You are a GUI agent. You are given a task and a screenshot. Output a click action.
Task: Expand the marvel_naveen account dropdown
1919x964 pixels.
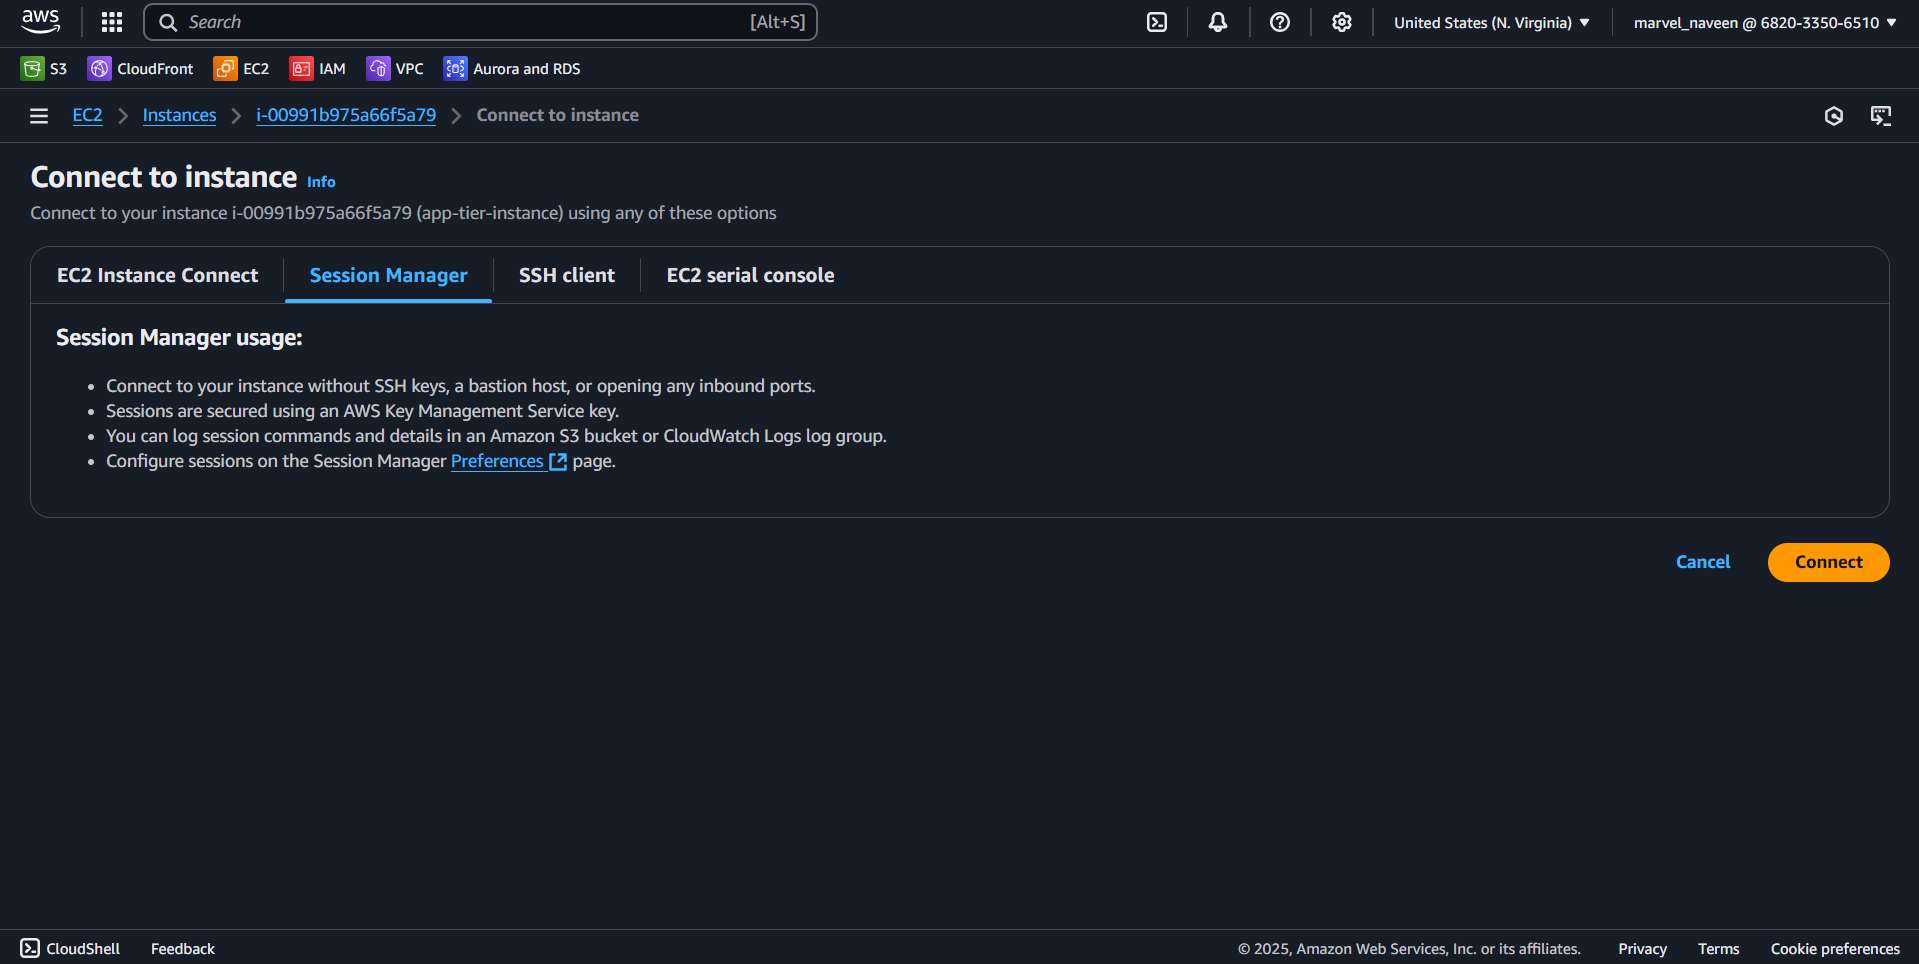[x=1765, y=22]
